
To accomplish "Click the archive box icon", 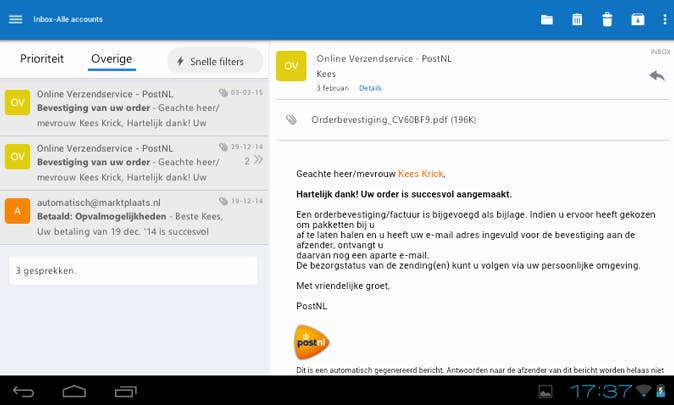I will (x=637, y=19).
